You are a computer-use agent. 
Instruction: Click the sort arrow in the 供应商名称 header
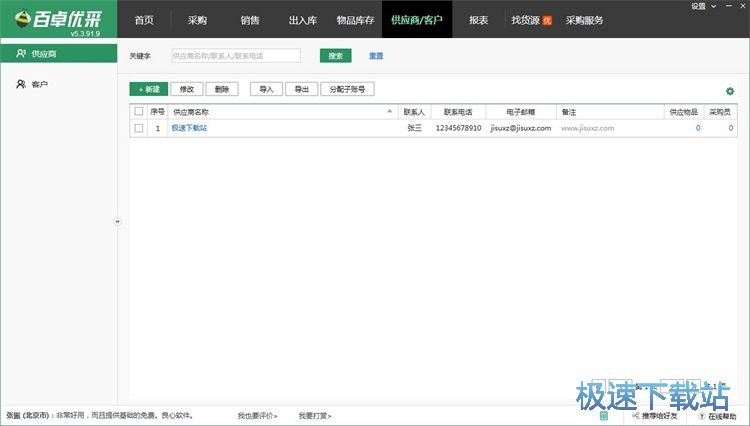(389, 111)
